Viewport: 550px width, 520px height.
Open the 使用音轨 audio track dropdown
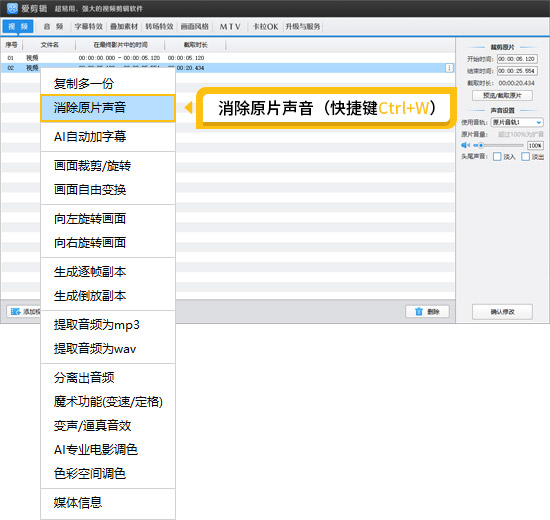[x=517, y=122]
